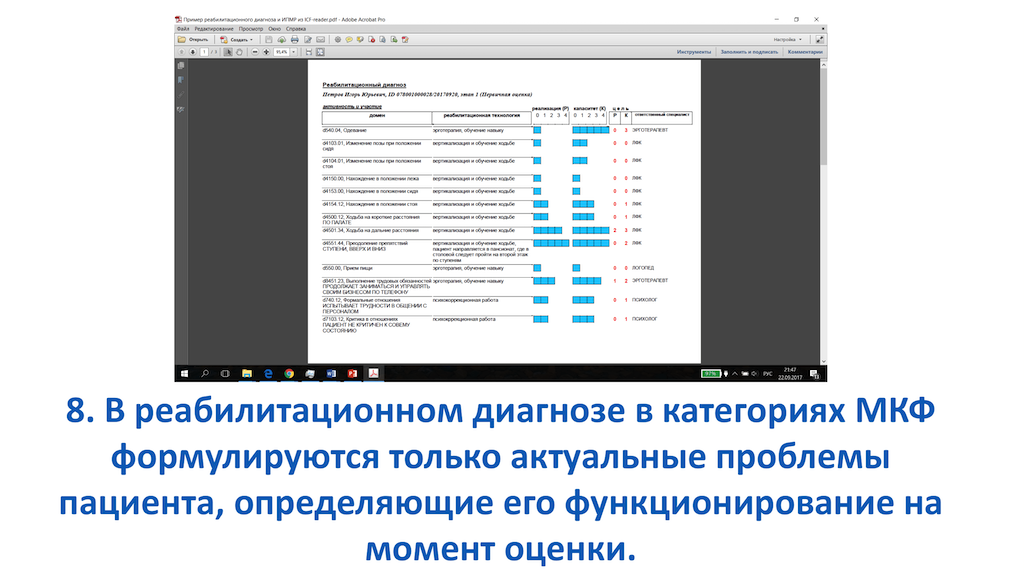Click 'активность и участие' subheading

(x=352, y=106)
